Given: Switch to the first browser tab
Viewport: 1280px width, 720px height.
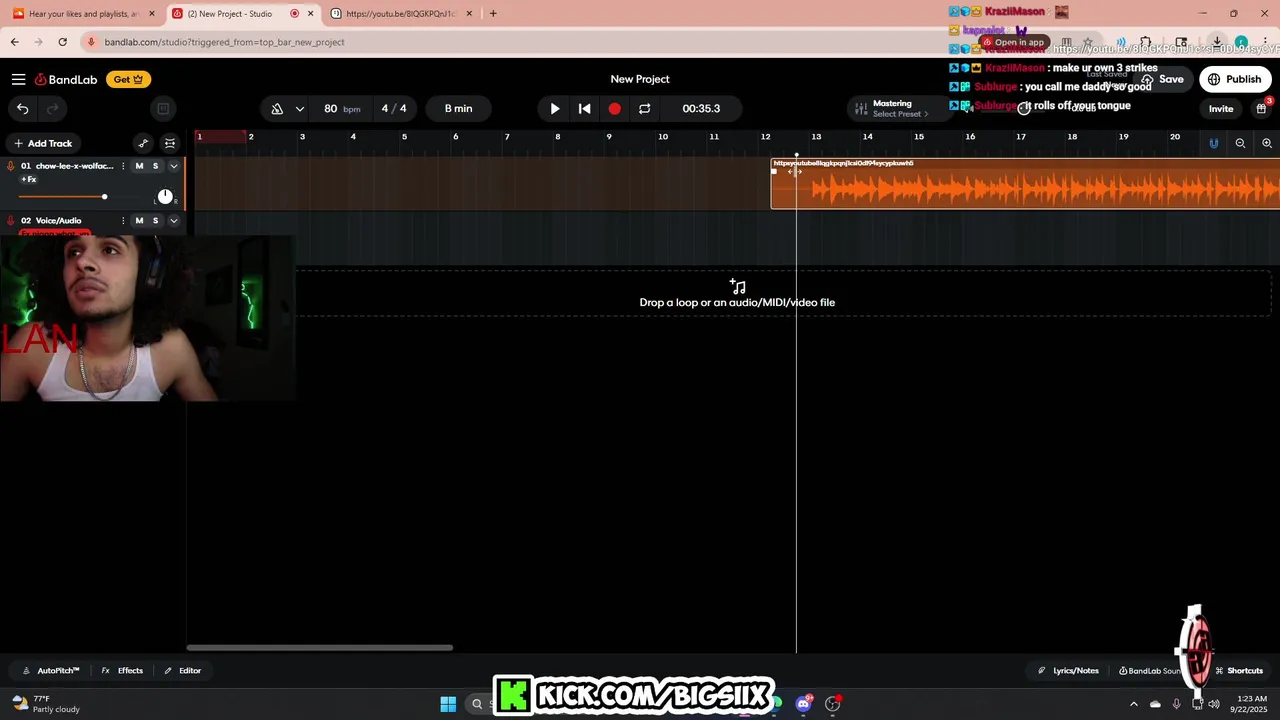Looking at the screenshot, I should click(83, 14).
